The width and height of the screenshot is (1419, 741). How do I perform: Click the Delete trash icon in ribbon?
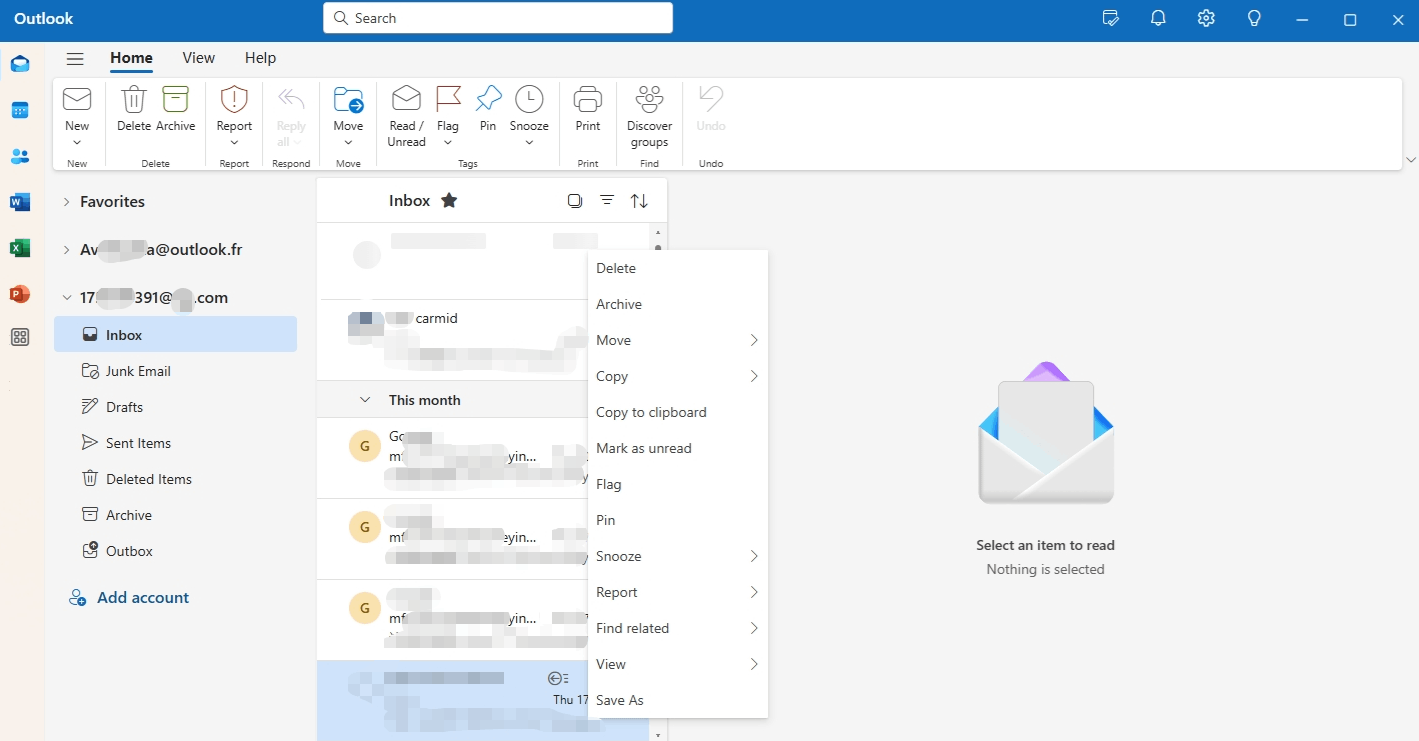pyautogui.click(x=133, y=99)
